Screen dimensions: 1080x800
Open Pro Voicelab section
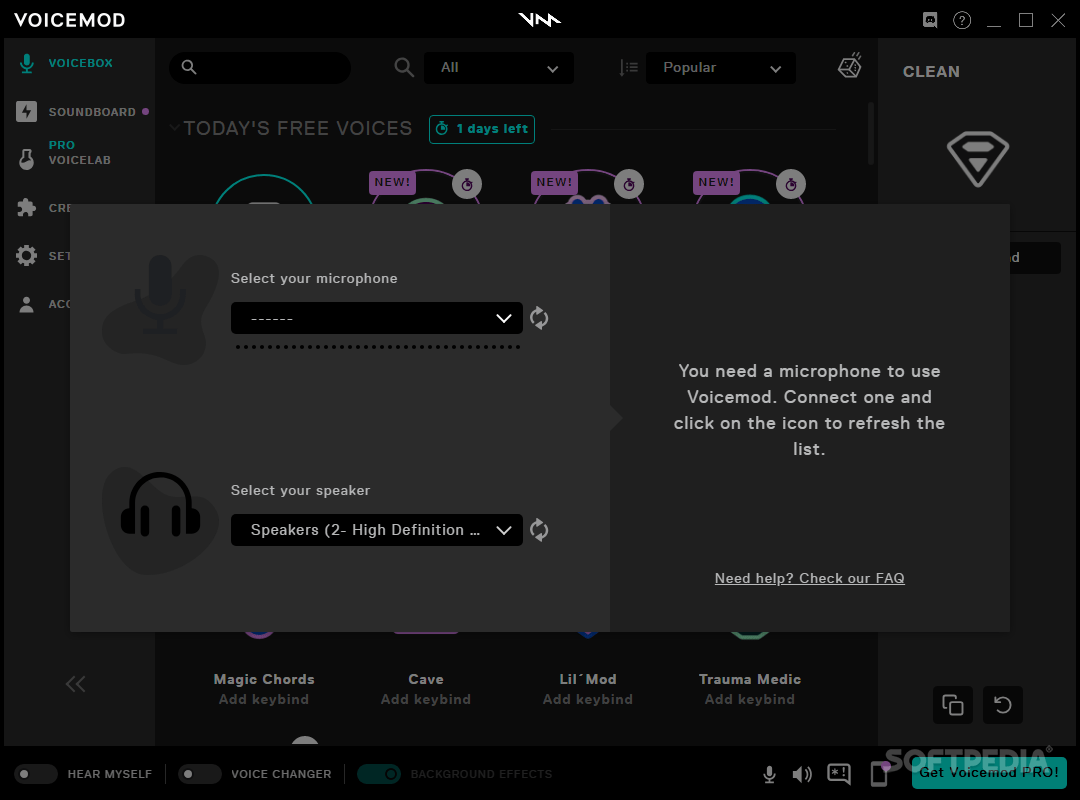coord(79,152)
